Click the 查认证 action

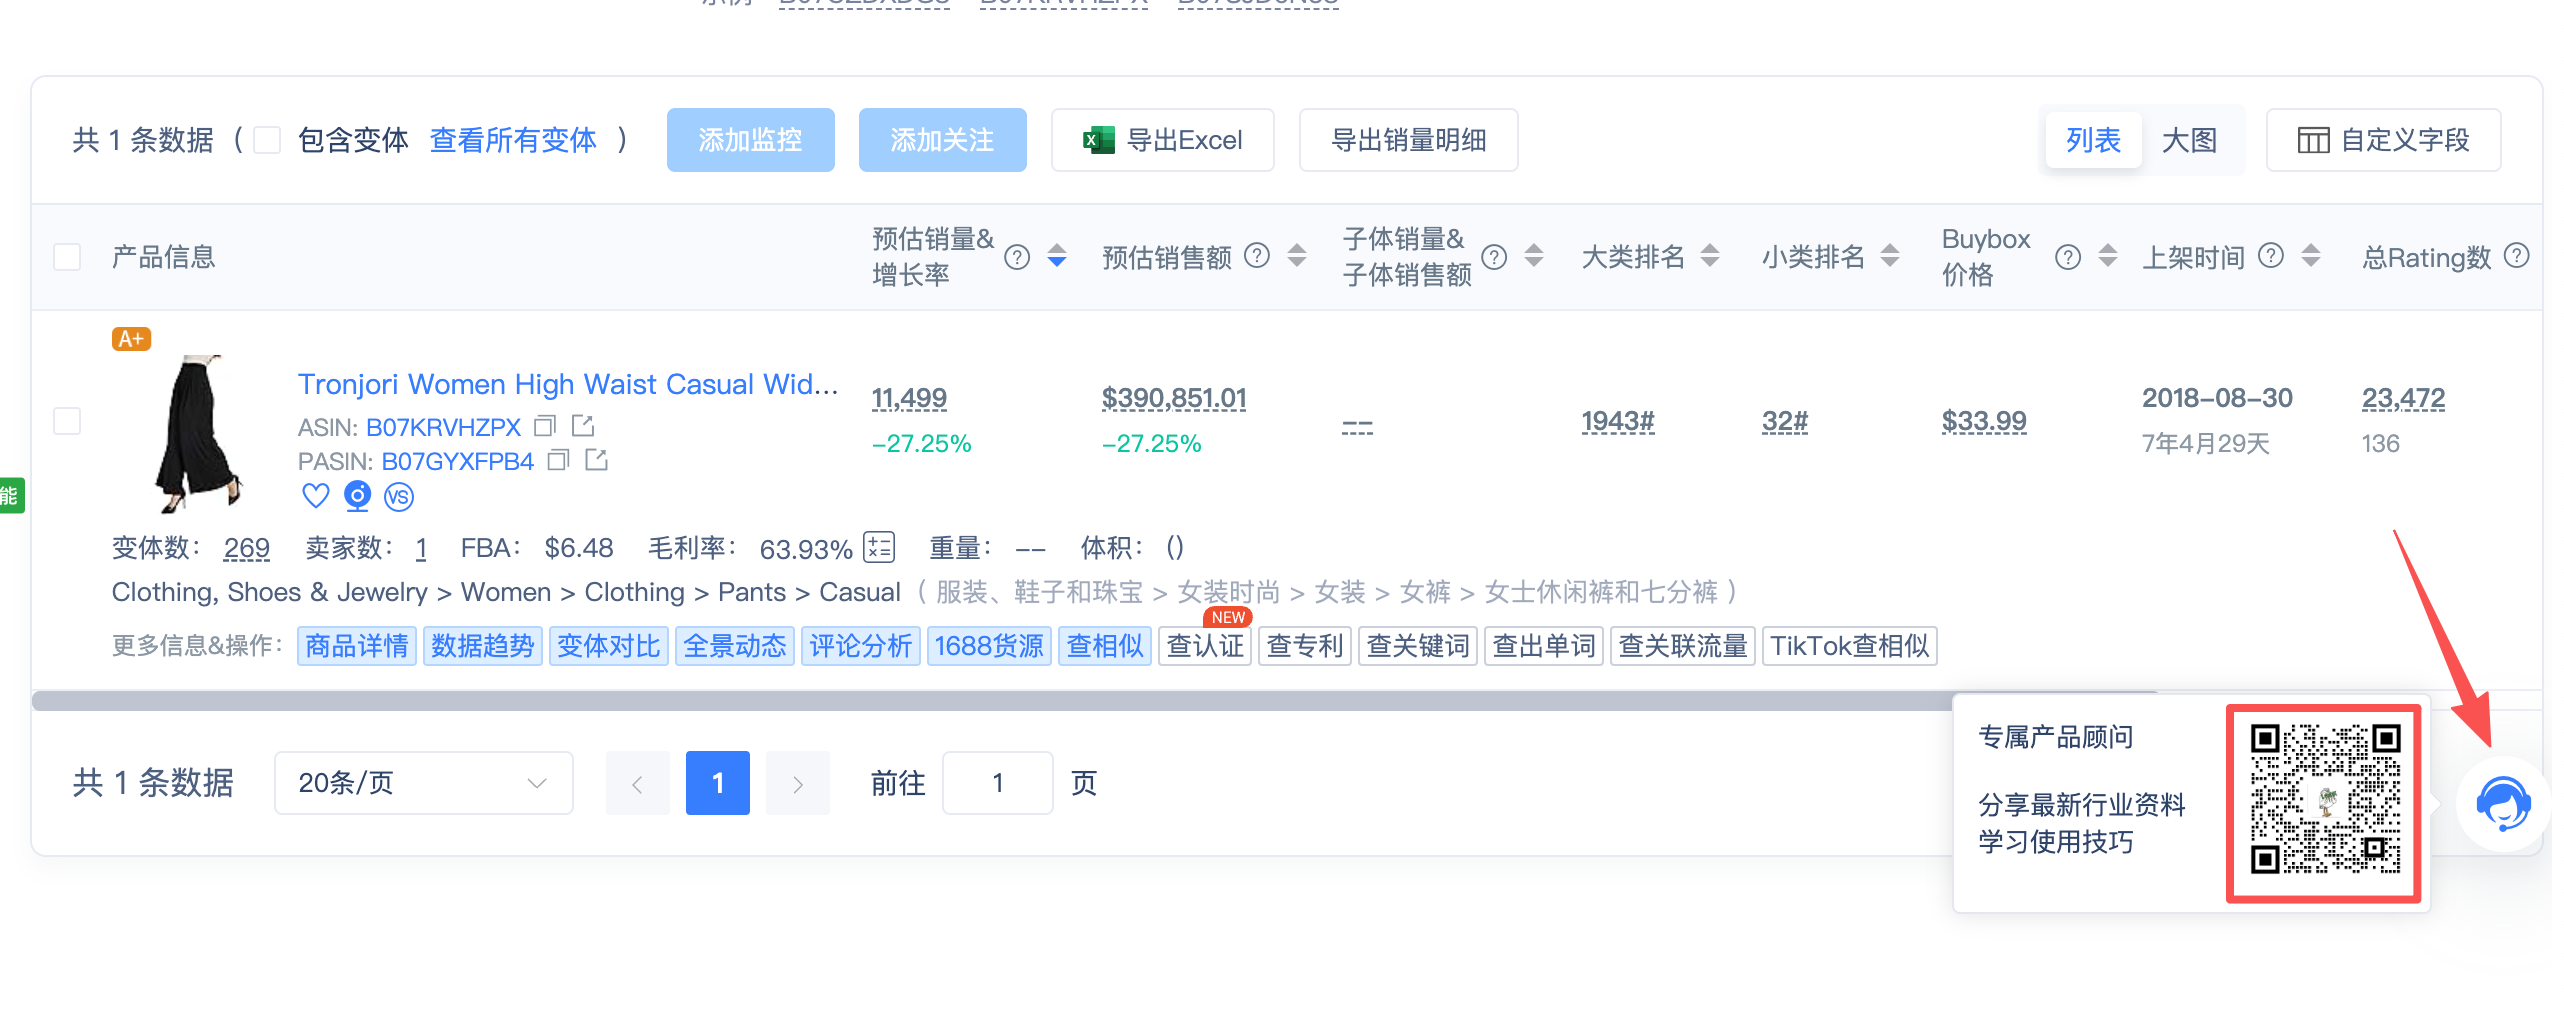(1205, 646)
